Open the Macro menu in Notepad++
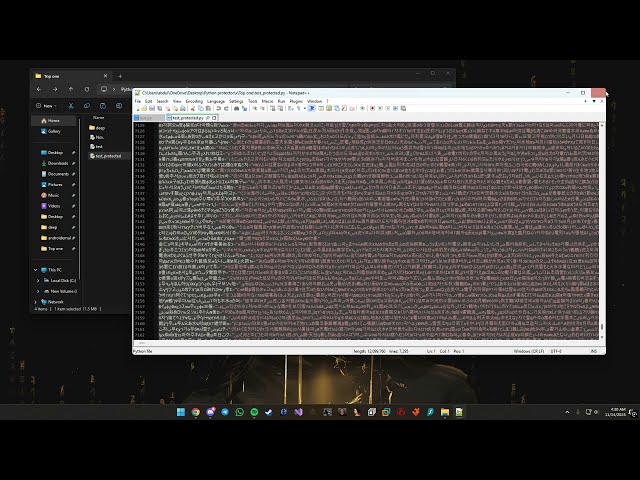This screenshot has width=640, height=480. coord(267,101)
